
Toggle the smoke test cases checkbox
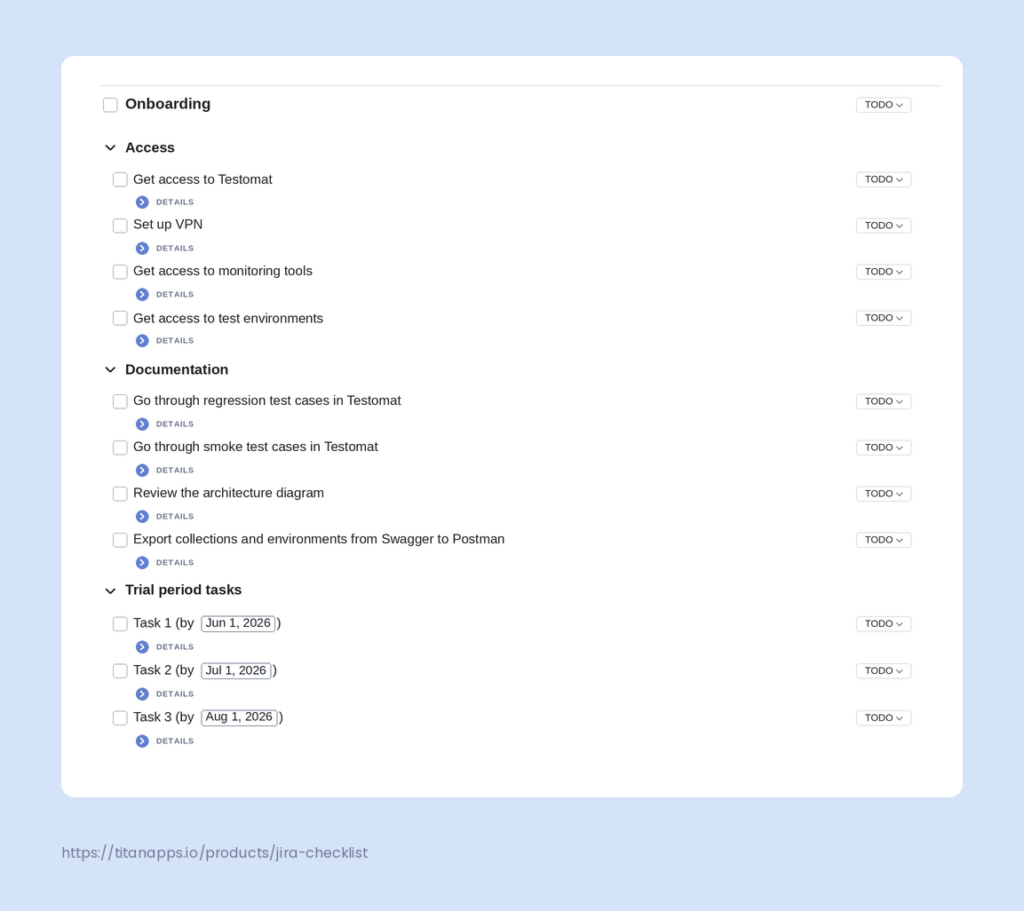[120, 448]
